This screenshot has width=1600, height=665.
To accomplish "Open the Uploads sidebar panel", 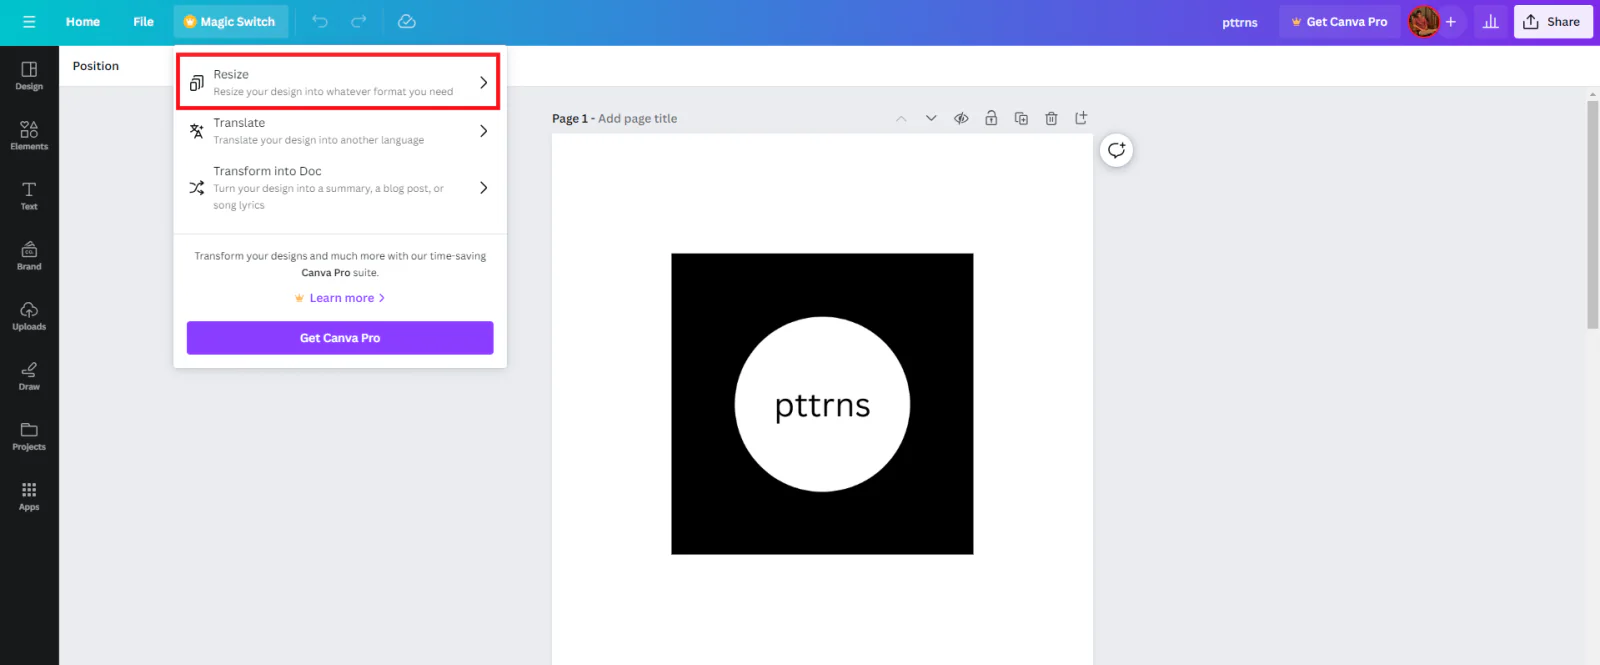I will coord(29,315).
